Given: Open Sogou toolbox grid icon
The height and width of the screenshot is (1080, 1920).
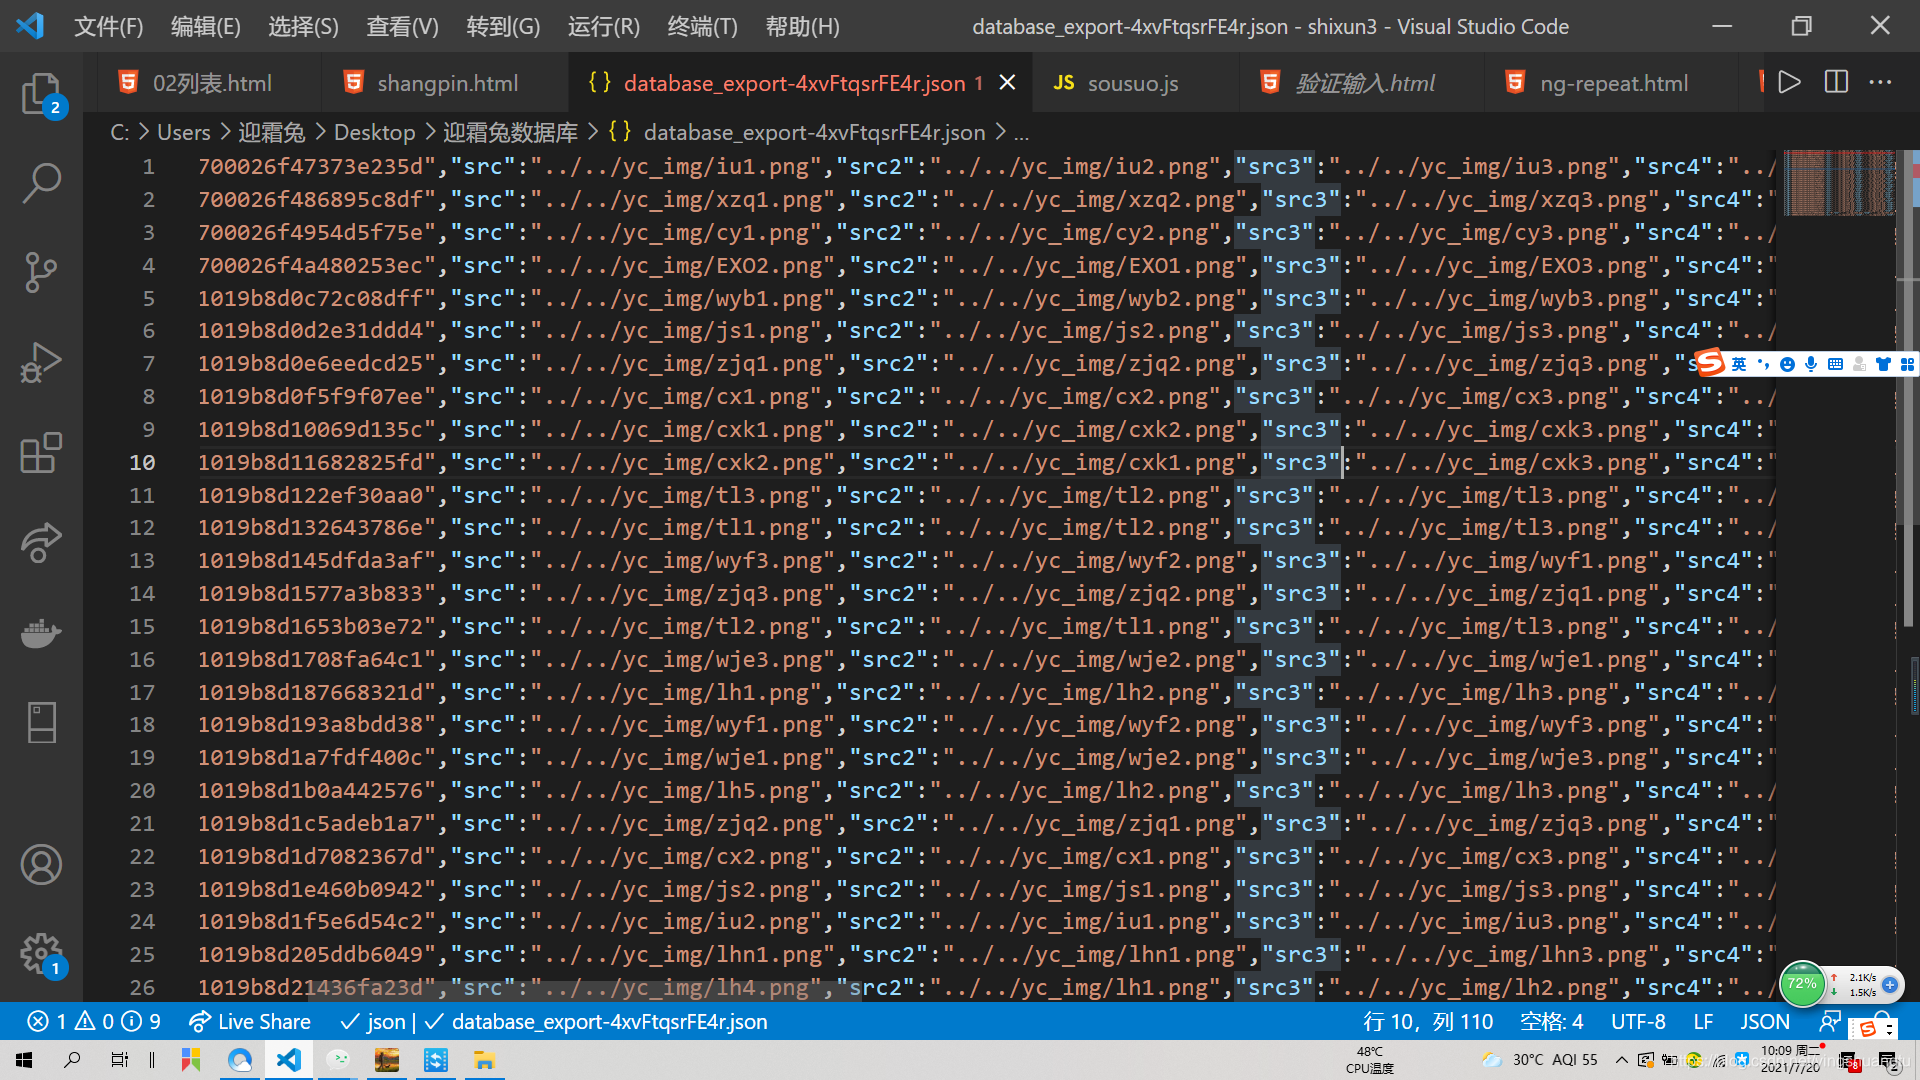Looking at the screenshot, I should click(1907, 364).
